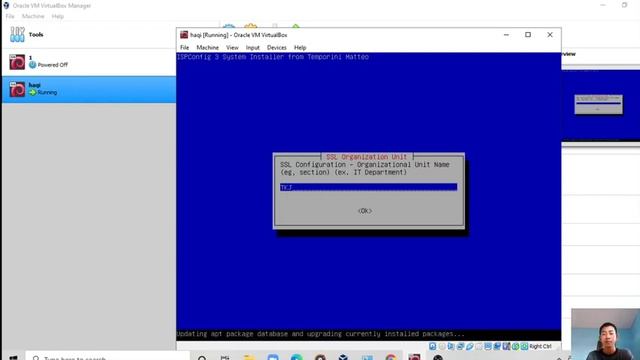Screen dimensions: 640x360
Task: Click the 'Updating apt package database' status line
Action: click(x=320, y=334)
